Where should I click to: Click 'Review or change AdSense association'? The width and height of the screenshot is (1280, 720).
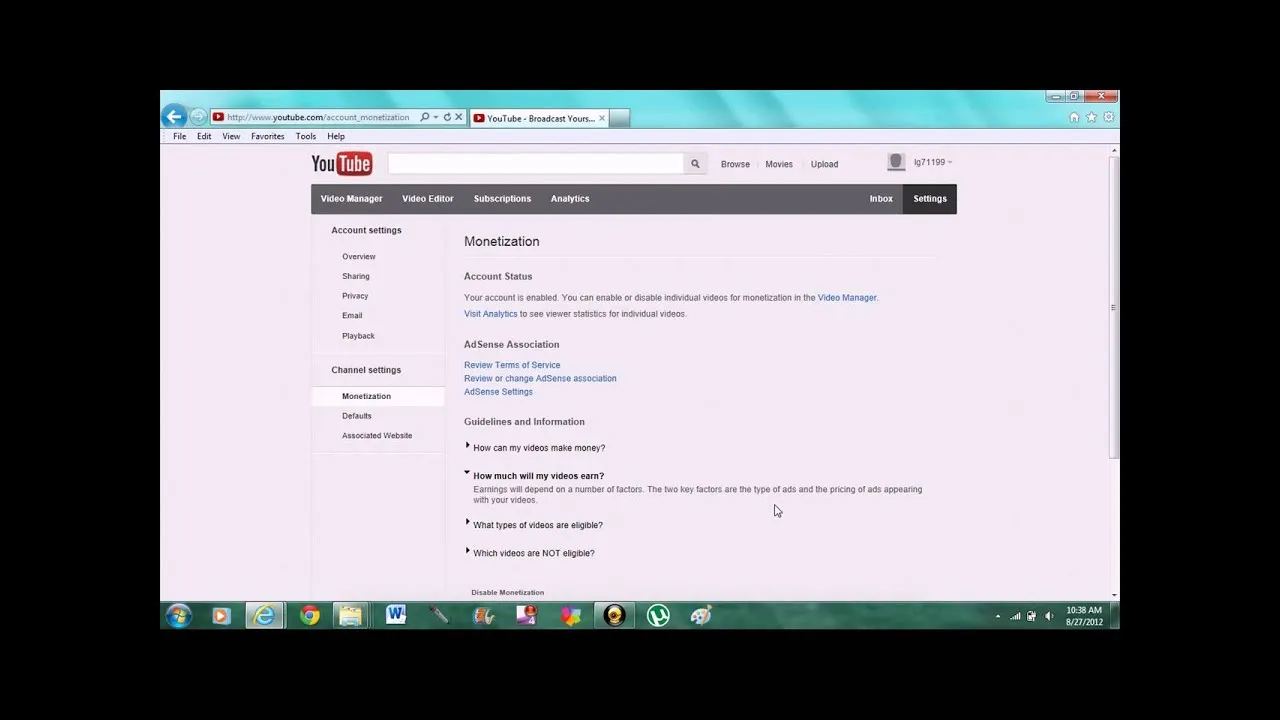(540, 378)
